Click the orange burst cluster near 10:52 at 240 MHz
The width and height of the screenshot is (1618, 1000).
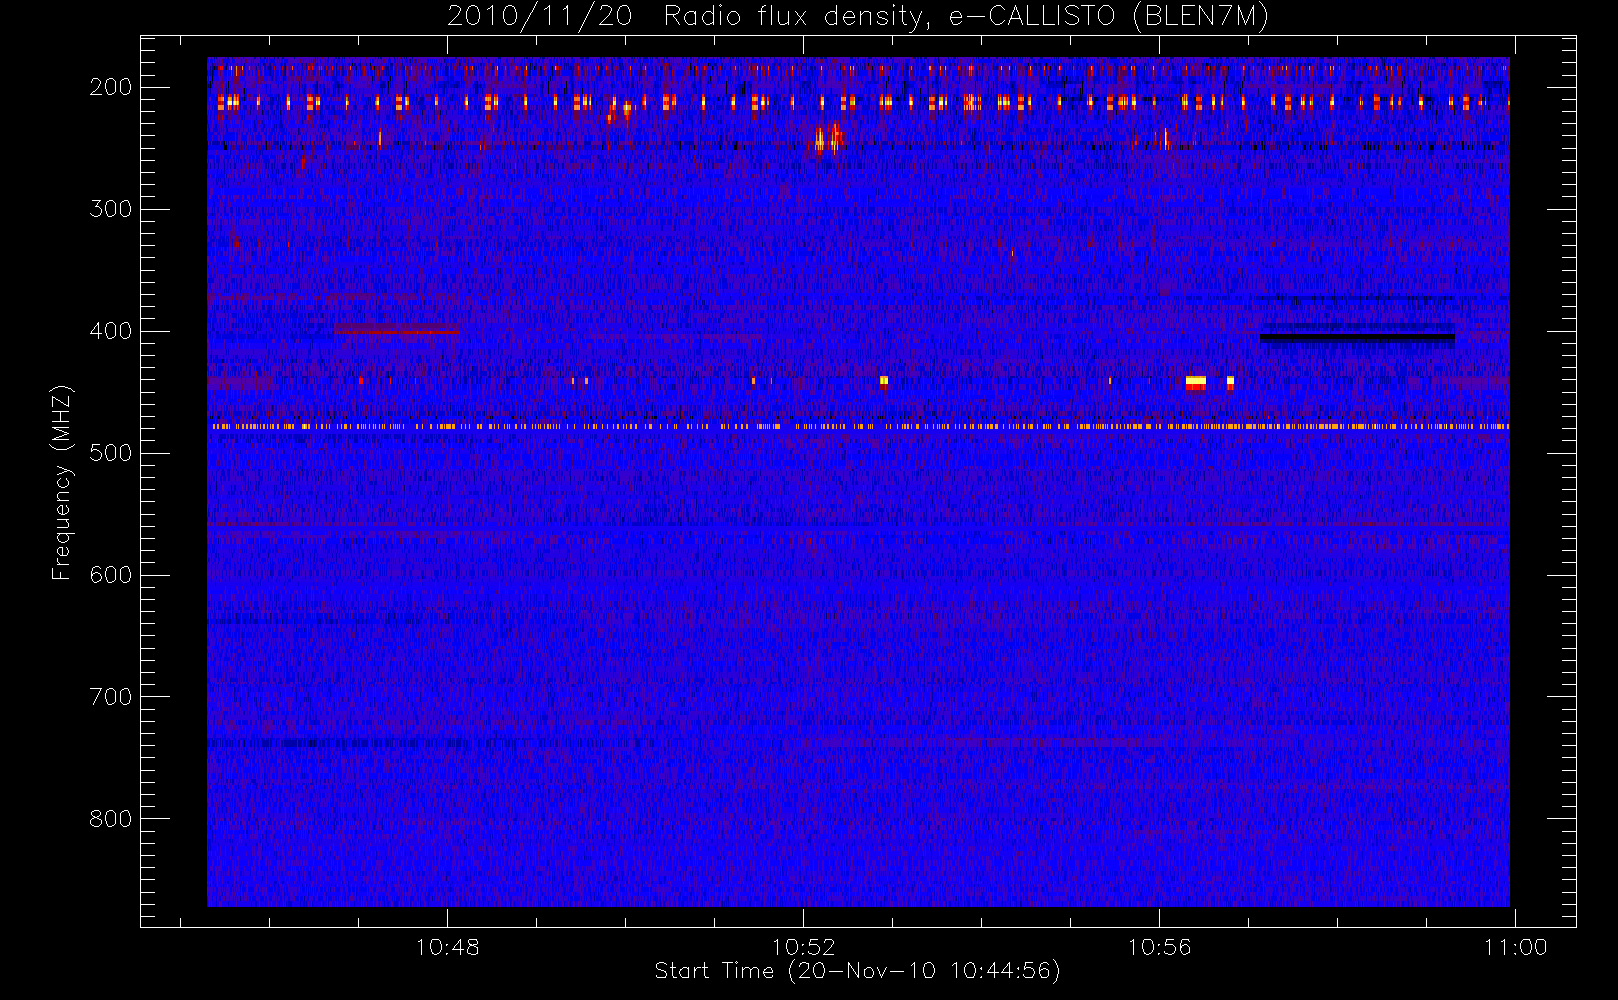click(x=829, y=137)
